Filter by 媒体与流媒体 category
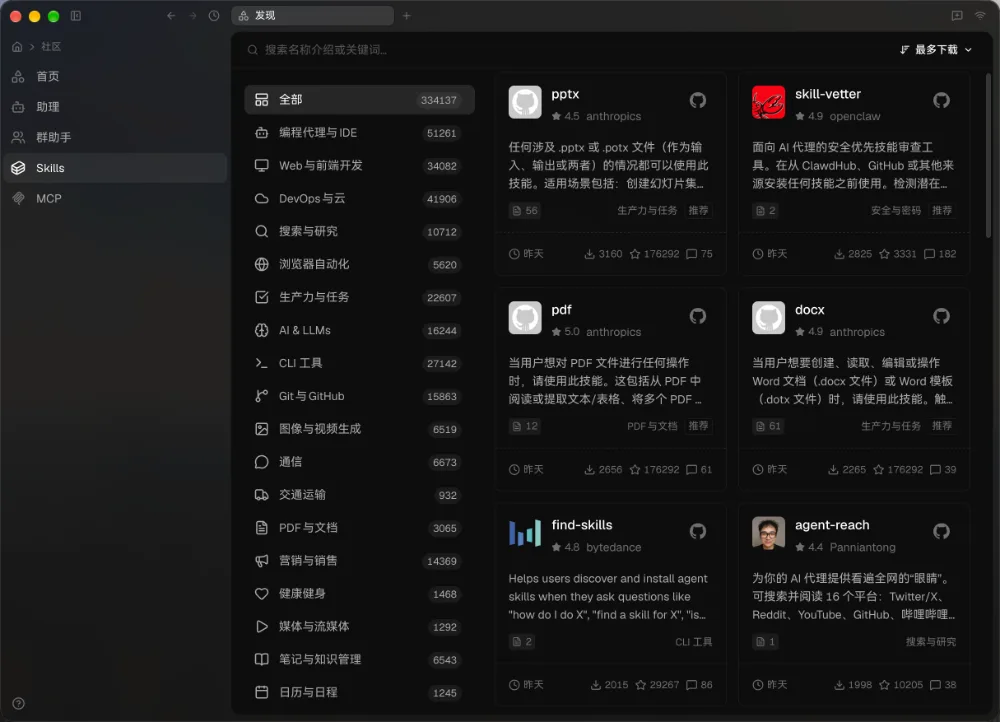Screen dimensions: 1000x722 [x=359, y=626]
